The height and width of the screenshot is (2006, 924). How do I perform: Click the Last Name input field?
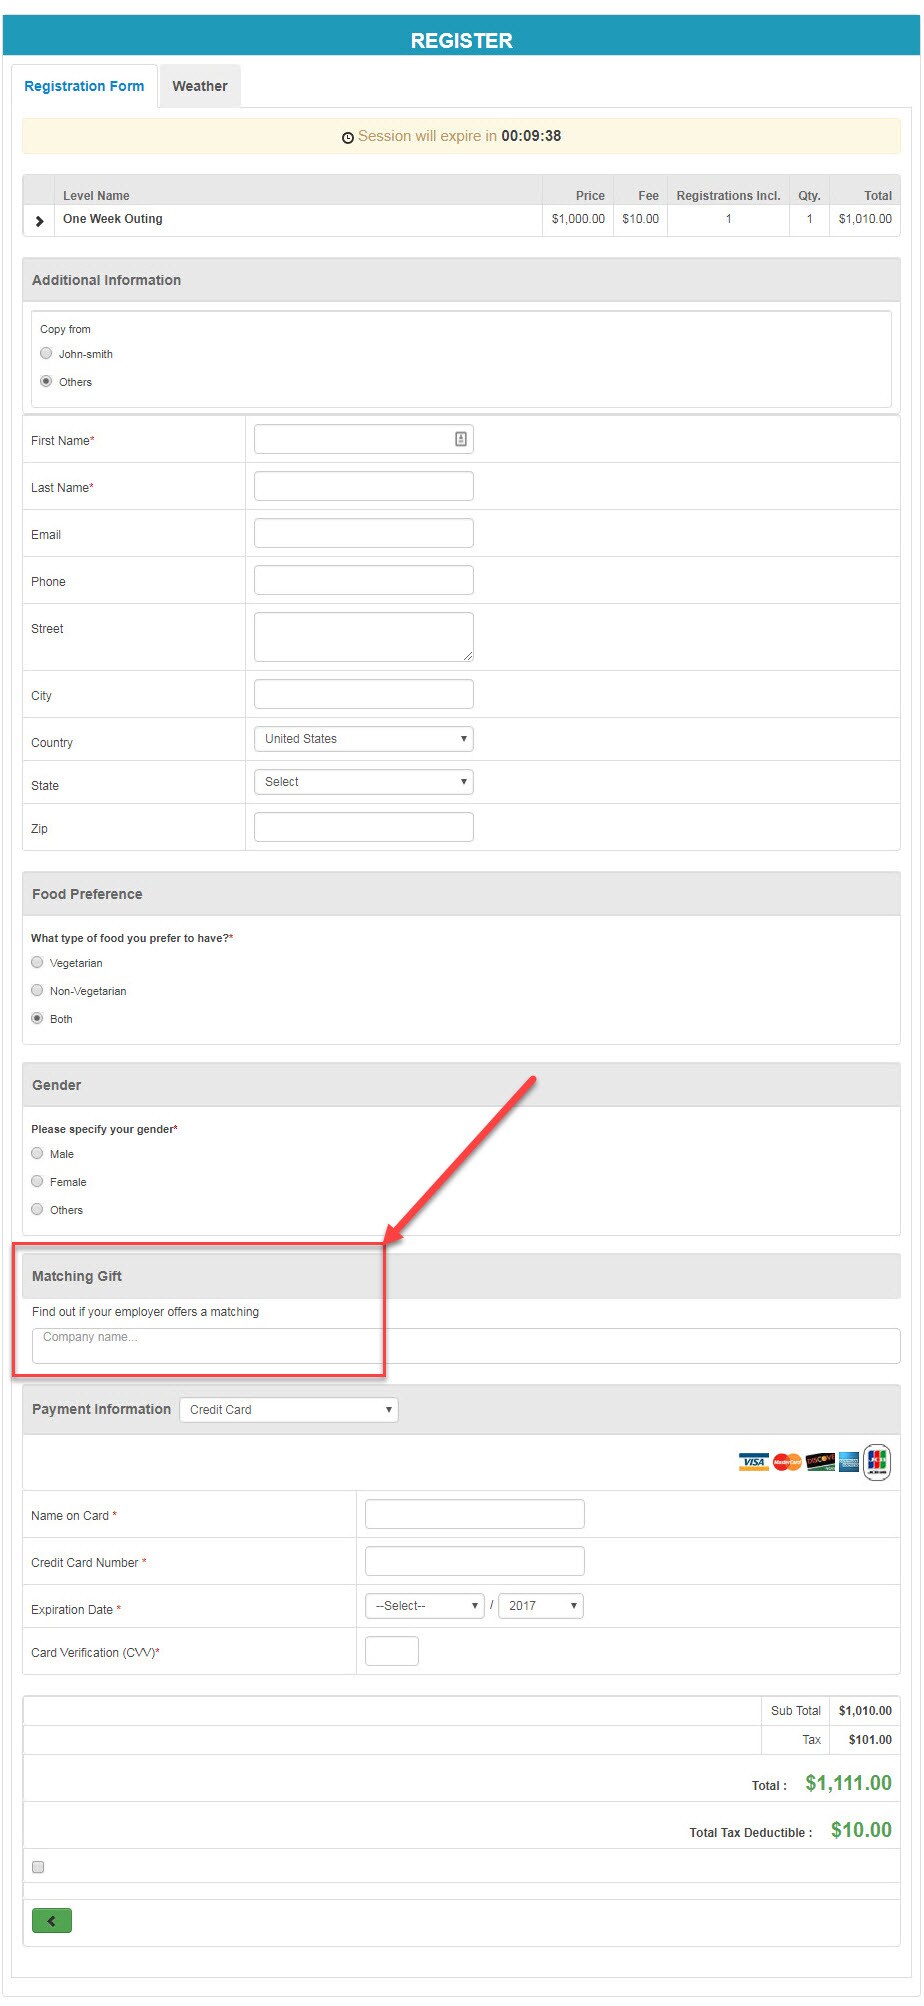click(x=363, y=486)
